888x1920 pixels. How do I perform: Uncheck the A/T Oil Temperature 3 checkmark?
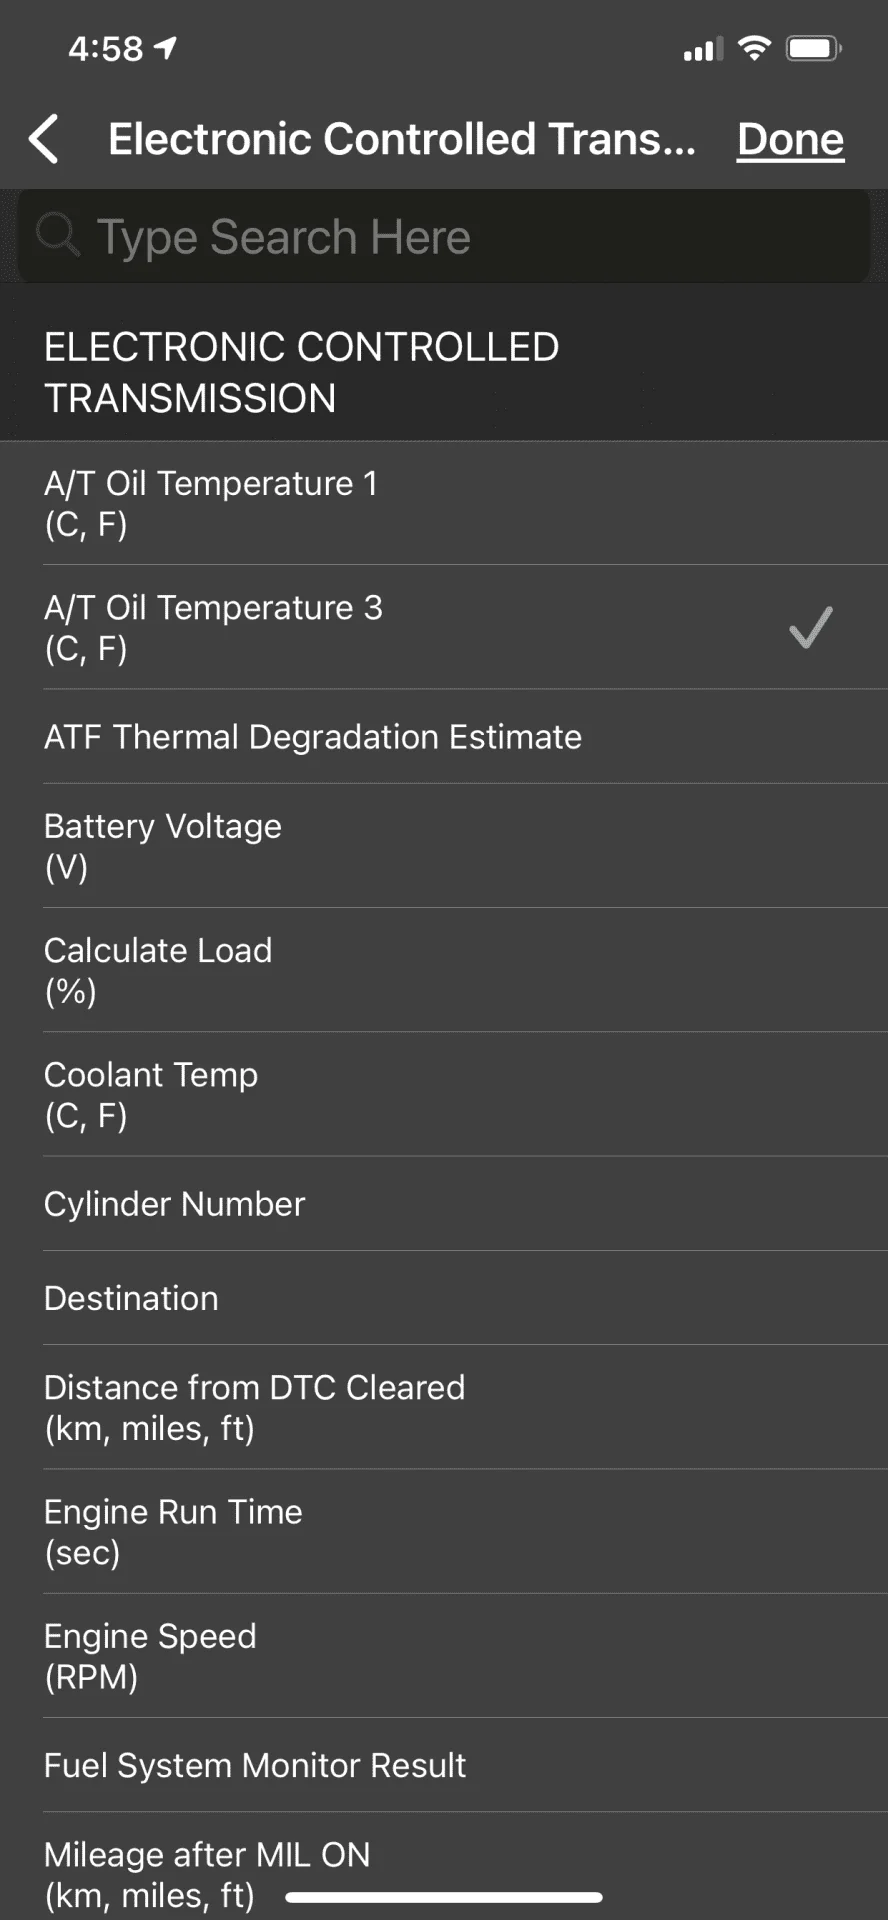(810, 628)
